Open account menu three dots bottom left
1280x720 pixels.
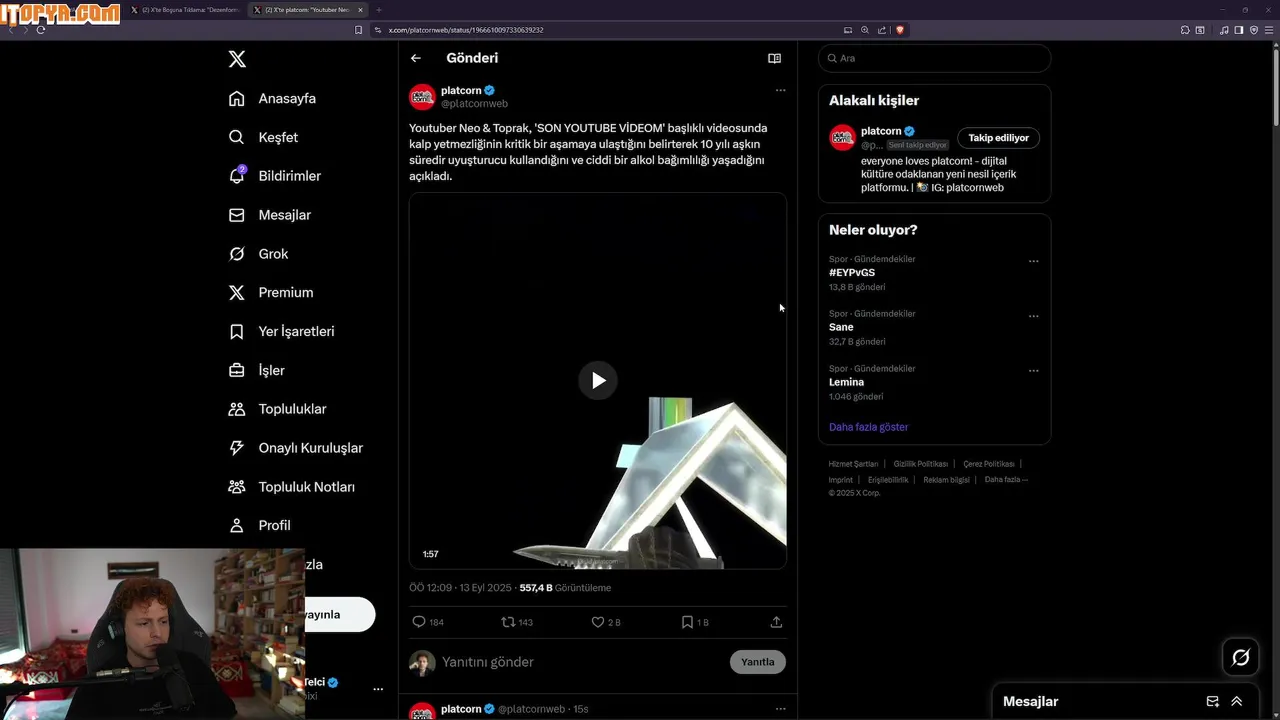tap(378, 689)
